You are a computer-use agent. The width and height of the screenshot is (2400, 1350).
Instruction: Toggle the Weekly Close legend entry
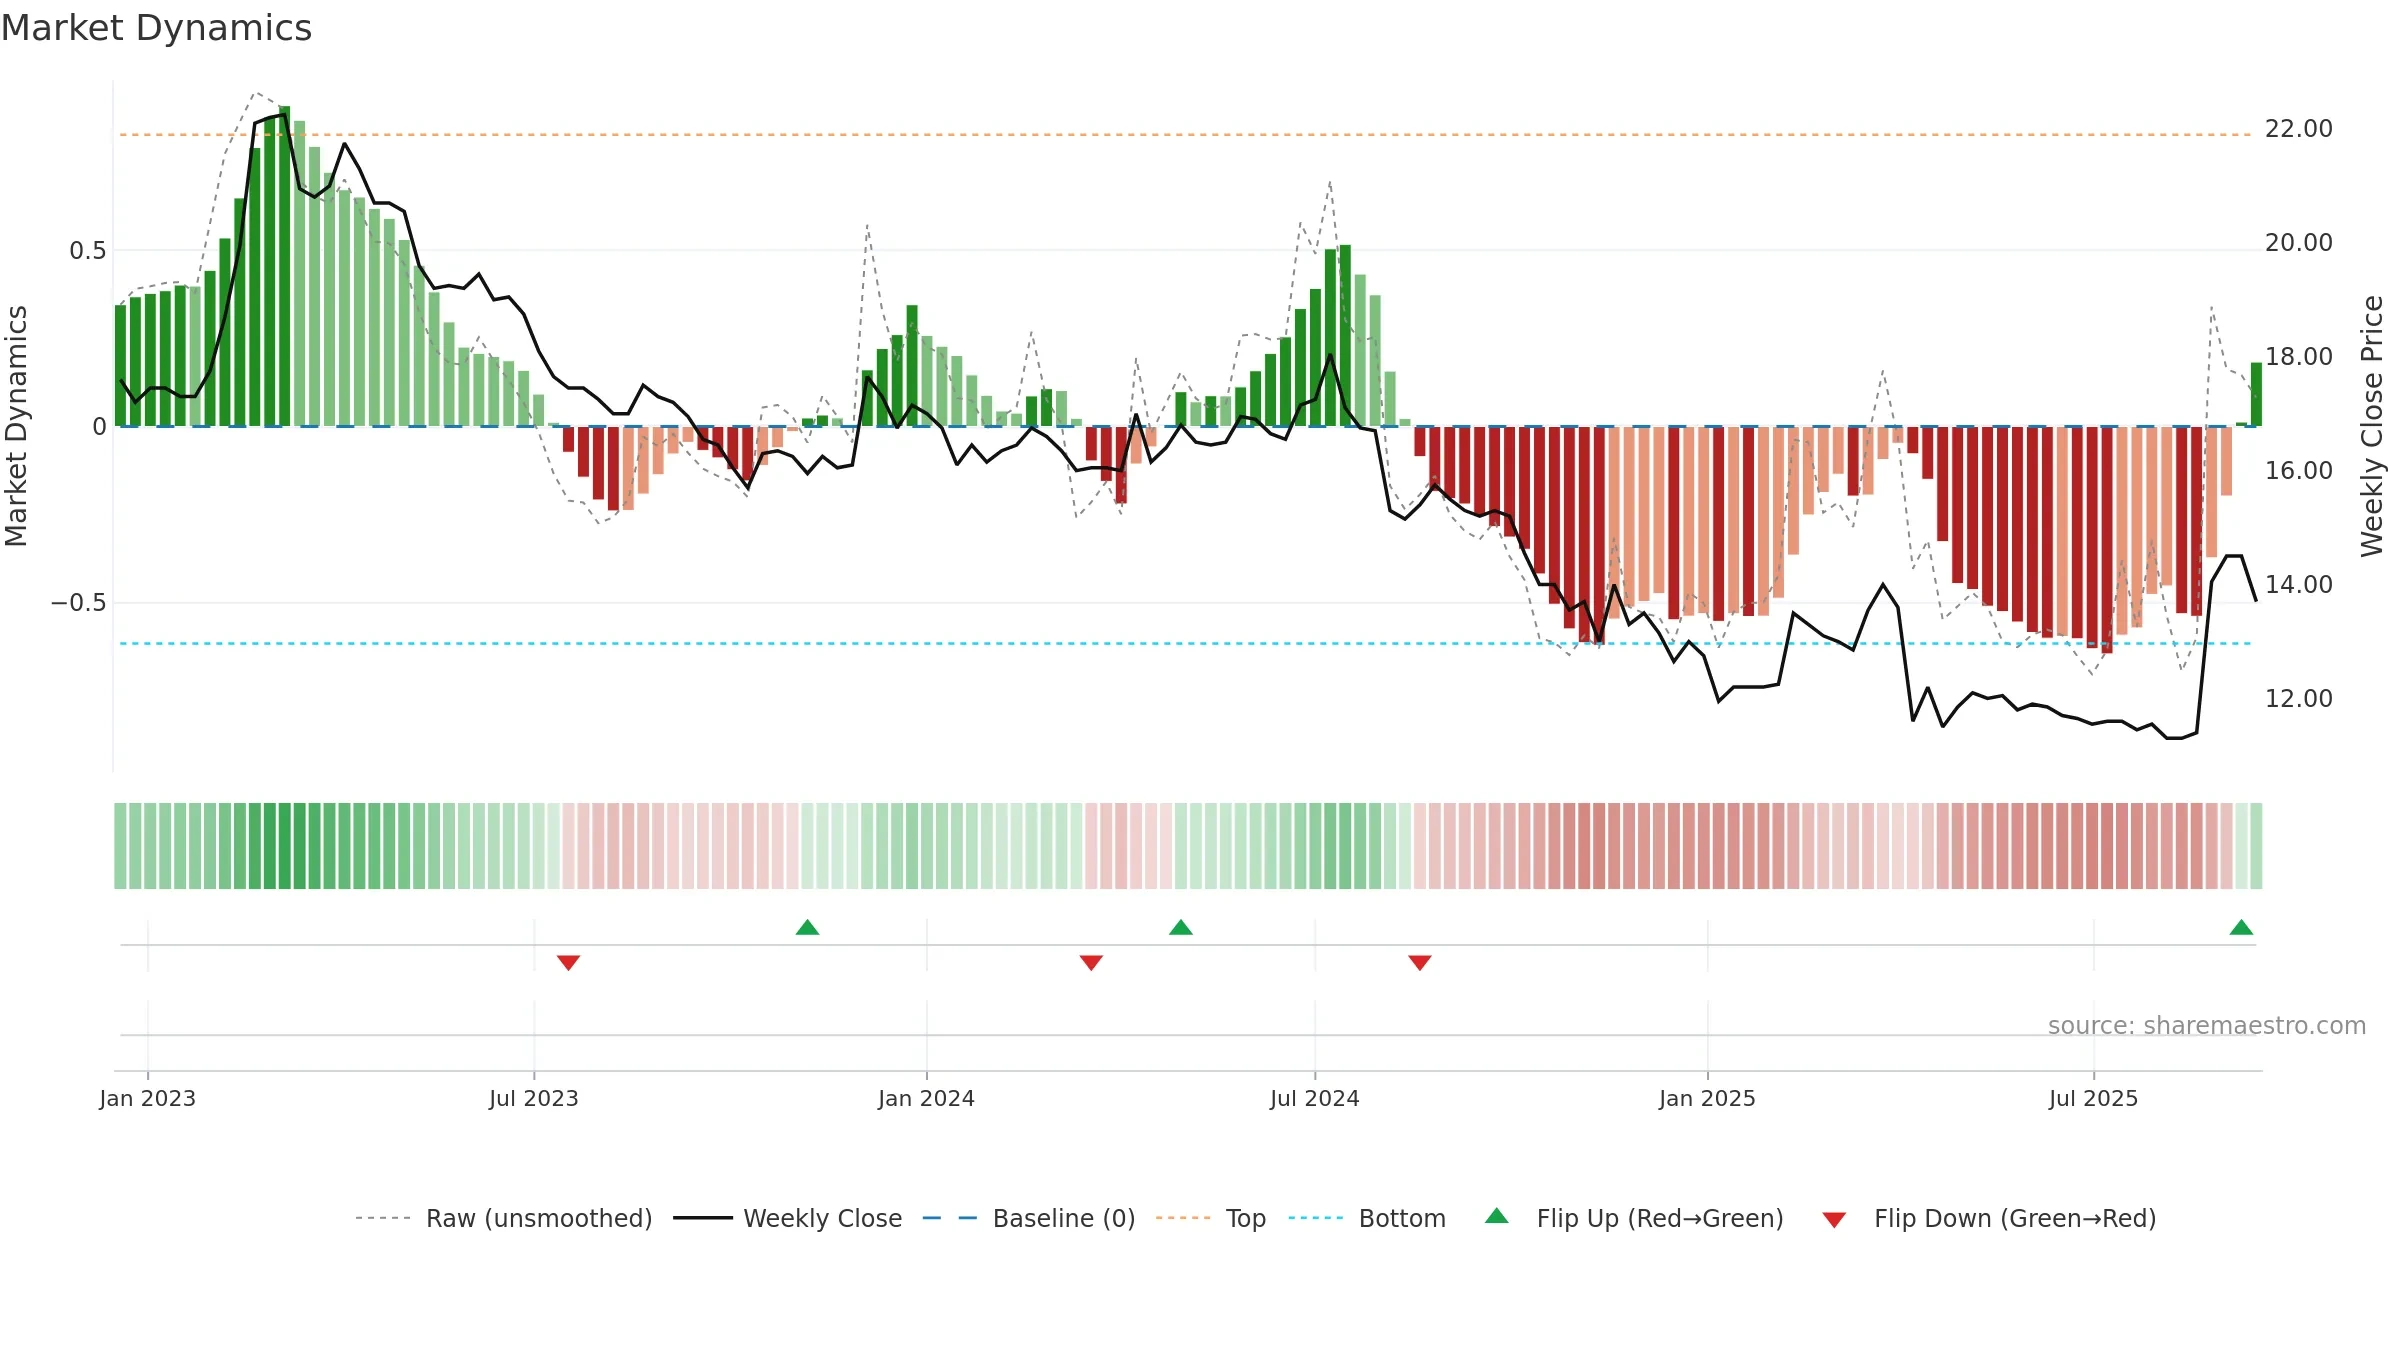coord(787,1218)
